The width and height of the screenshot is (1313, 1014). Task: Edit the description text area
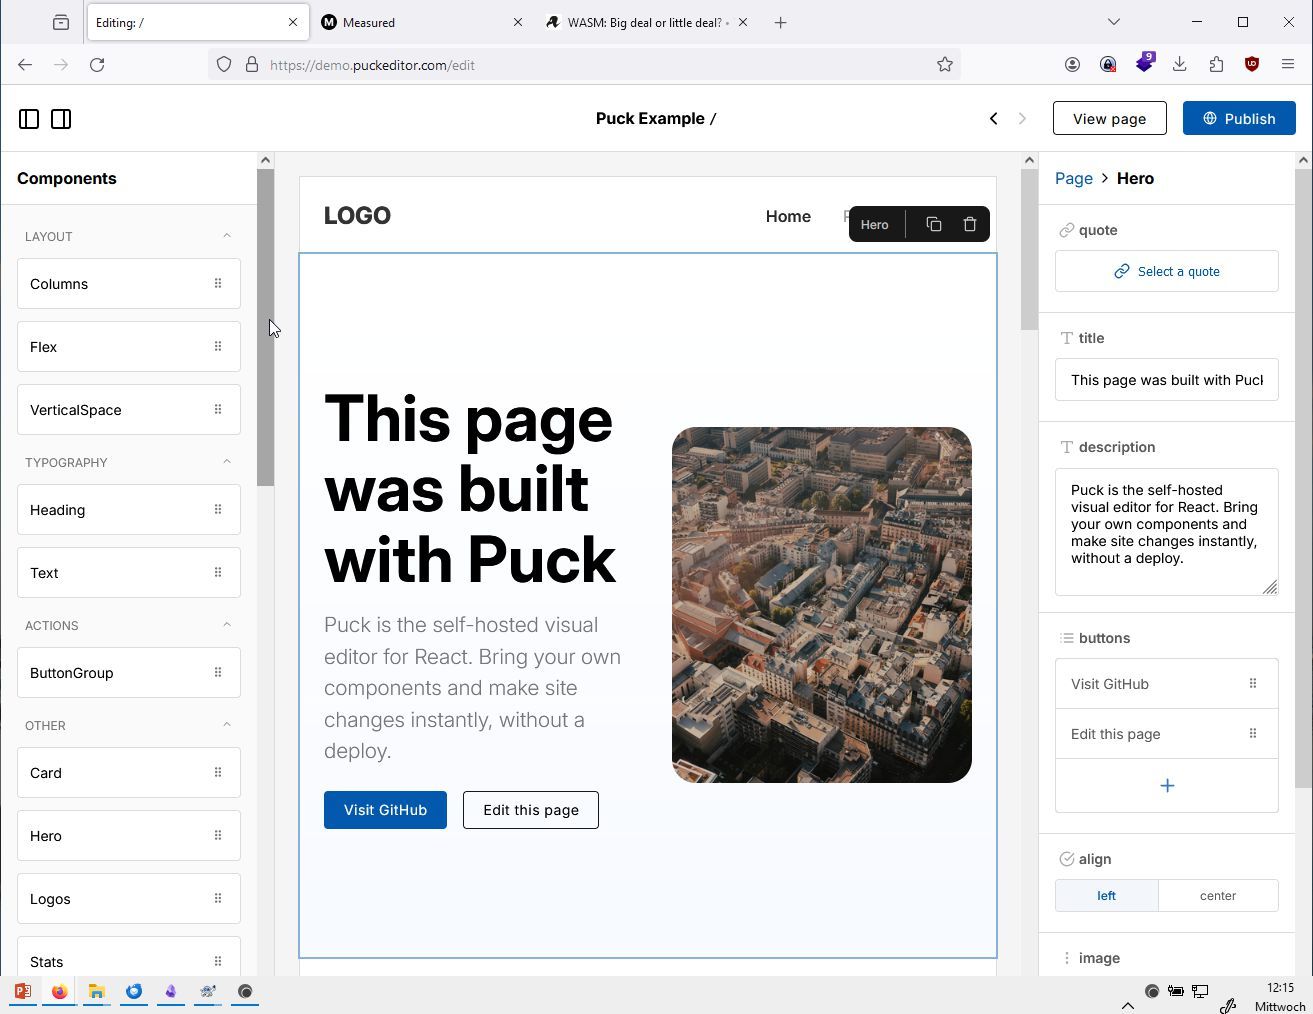point(1167,532)
